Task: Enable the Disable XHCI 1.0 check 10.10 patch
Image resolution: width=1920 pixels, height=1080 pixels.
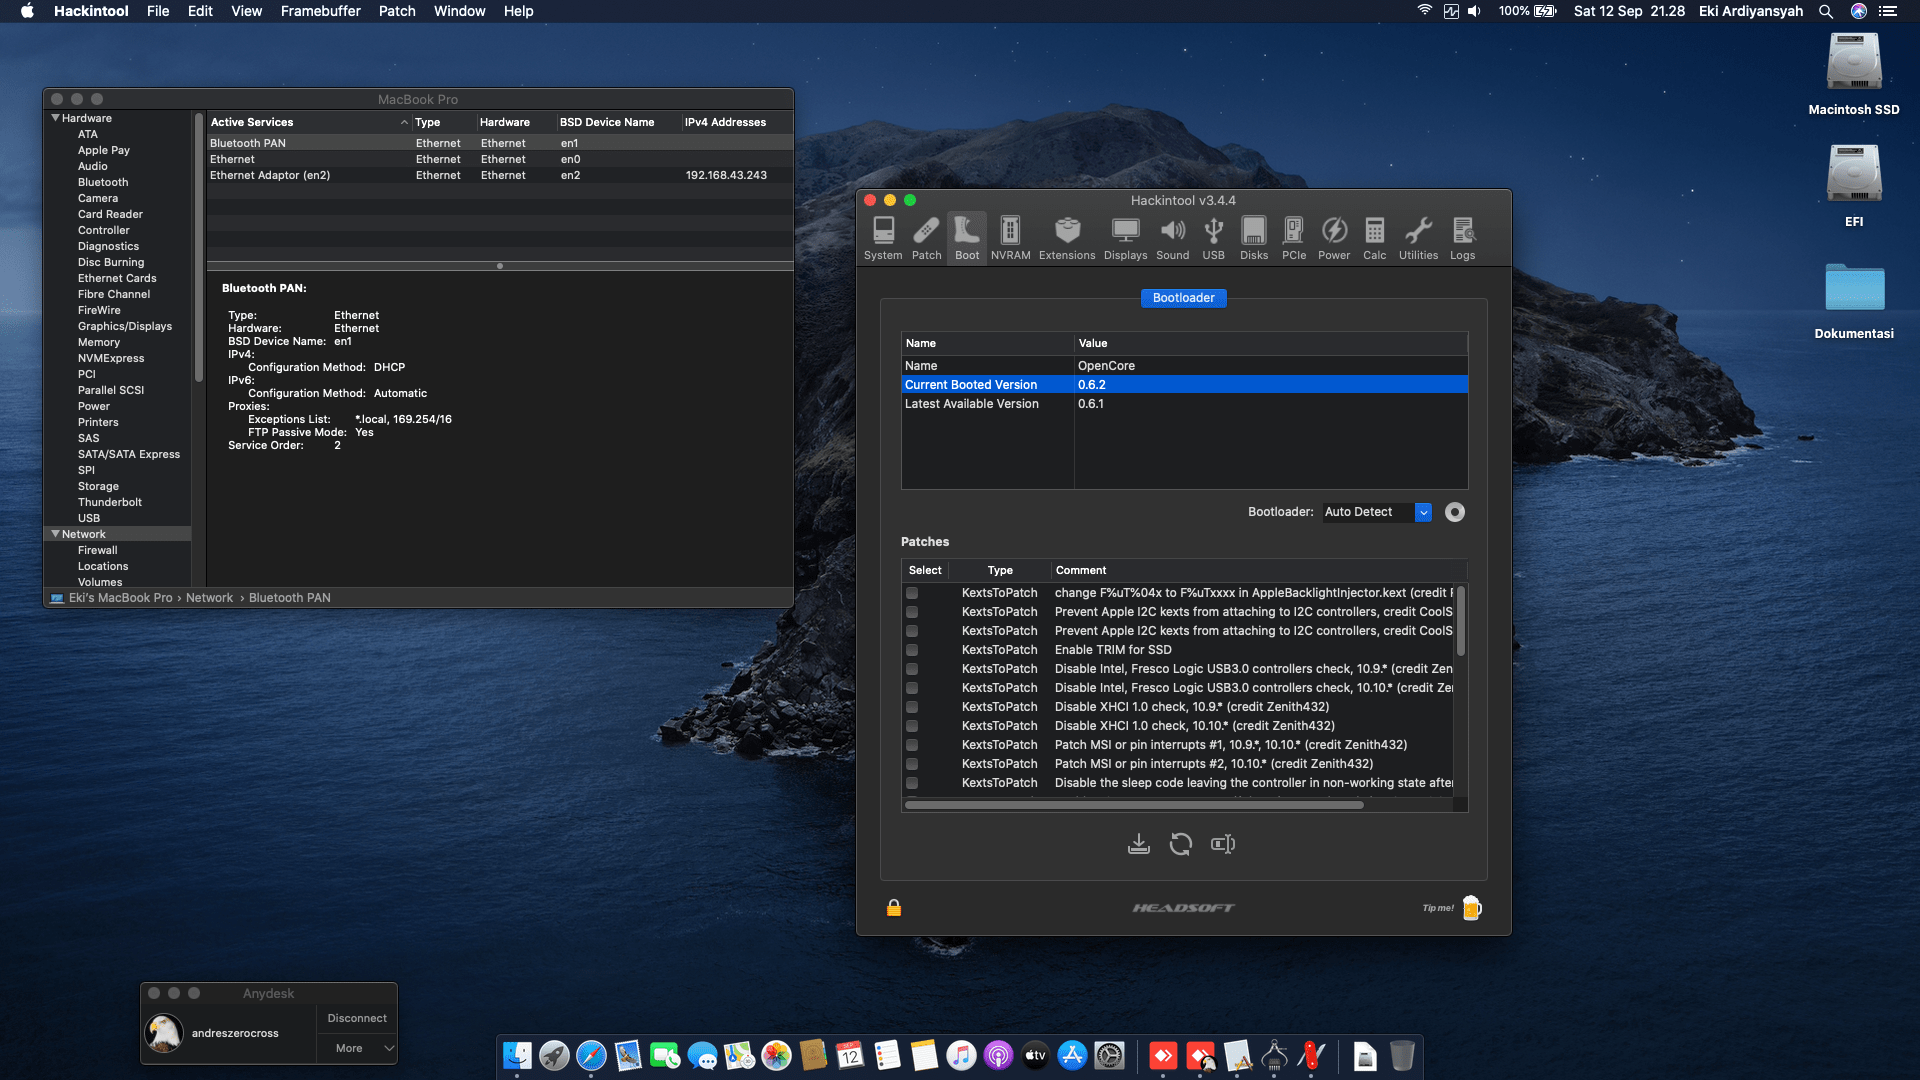Action: pyautogui.click(x=912, y=726)
